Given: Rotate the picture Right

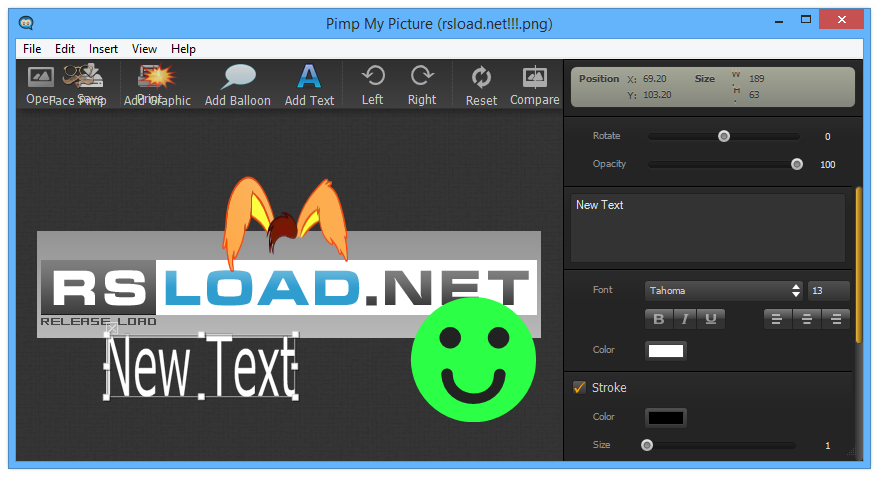Looking at the screenshot, I should point(422,86).
